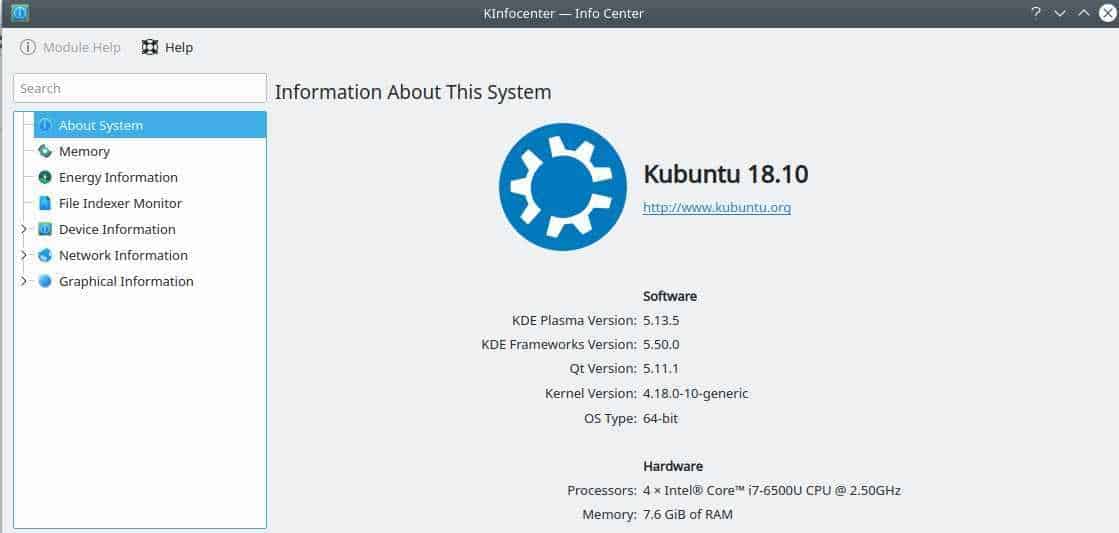This screenshot has height=533, width=1119.
Task: Expand the Device Information tree node
Action: click(x=24, y=230)
